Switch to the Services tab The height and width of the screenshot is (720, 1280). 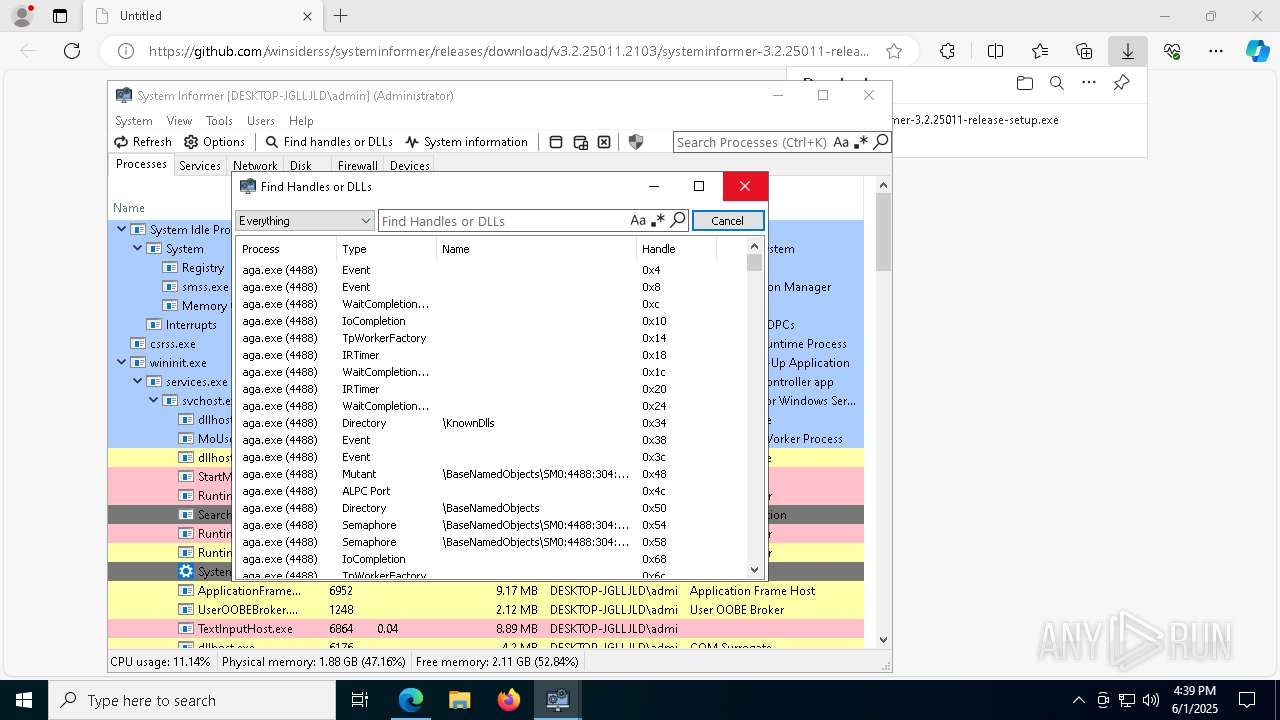coord(200,166)
